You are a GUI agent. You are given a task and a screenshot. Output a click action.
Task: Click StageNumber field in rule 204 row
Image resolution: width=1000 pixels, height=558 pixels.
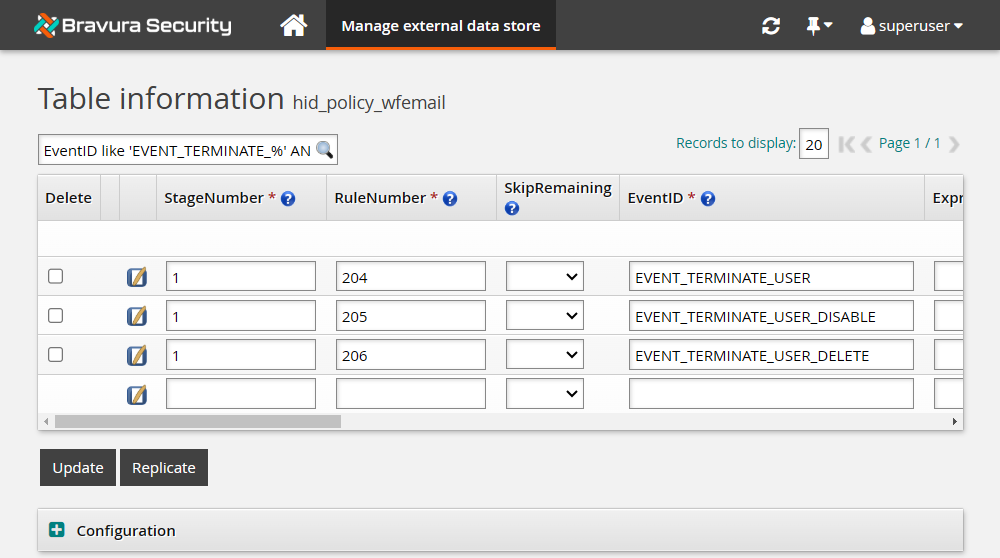240,276
